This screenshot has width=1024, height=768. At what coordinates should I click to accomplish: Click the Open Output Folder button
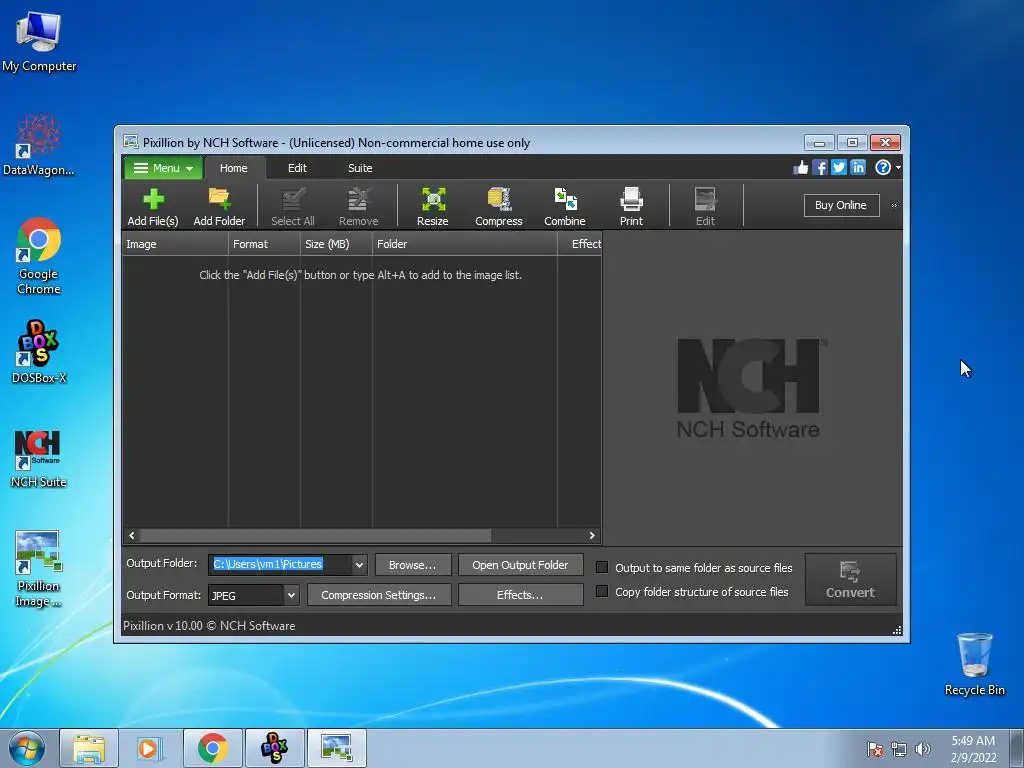click(520, 565)
